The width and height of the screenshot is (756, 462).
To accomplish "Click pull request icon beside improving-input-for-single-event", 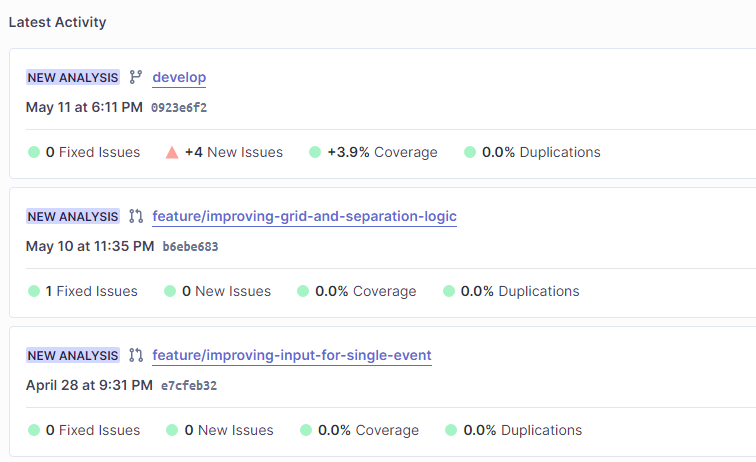I will (136, 355).
